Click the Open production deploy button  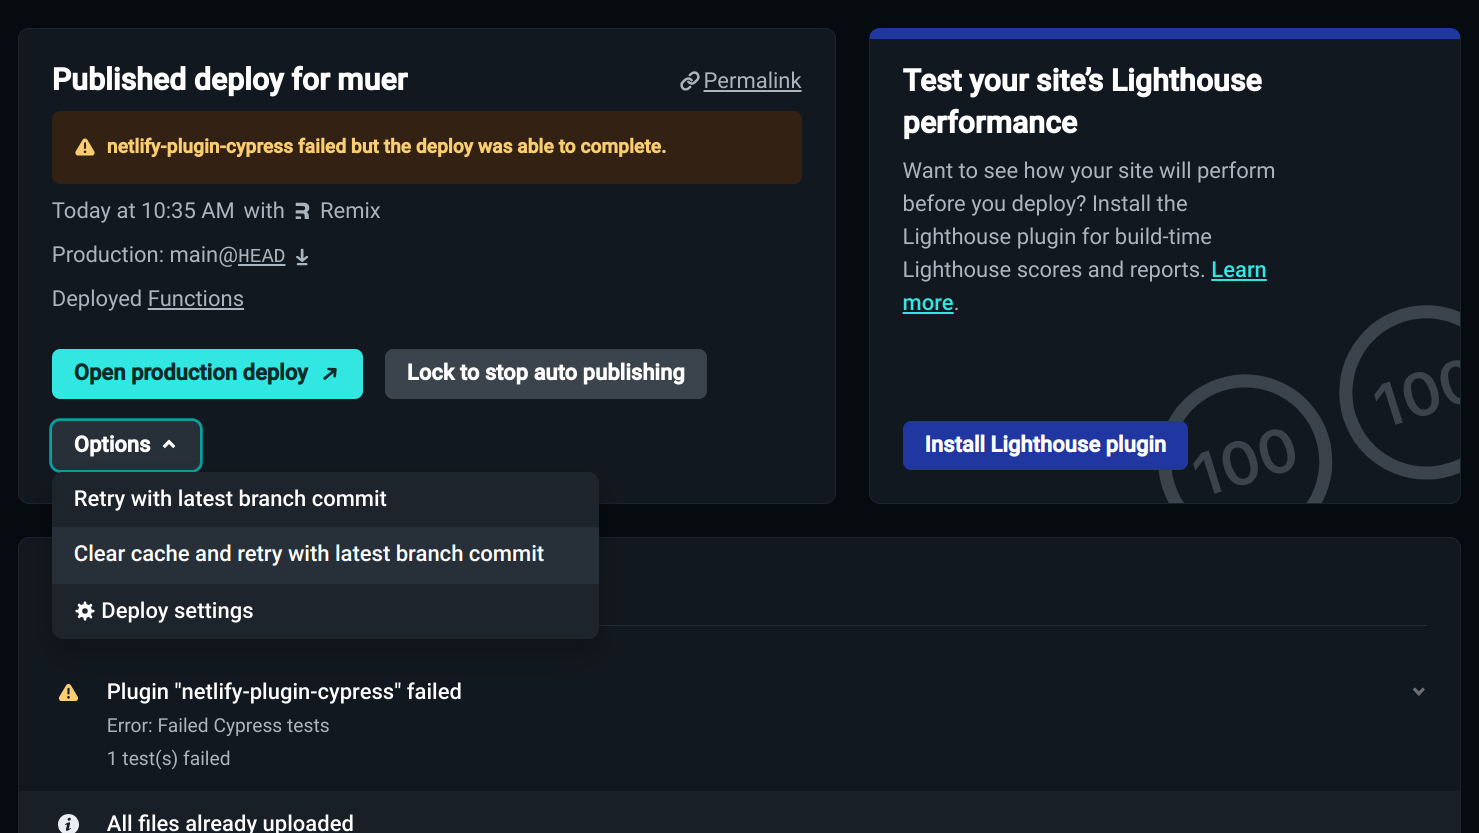click(207, 373)
